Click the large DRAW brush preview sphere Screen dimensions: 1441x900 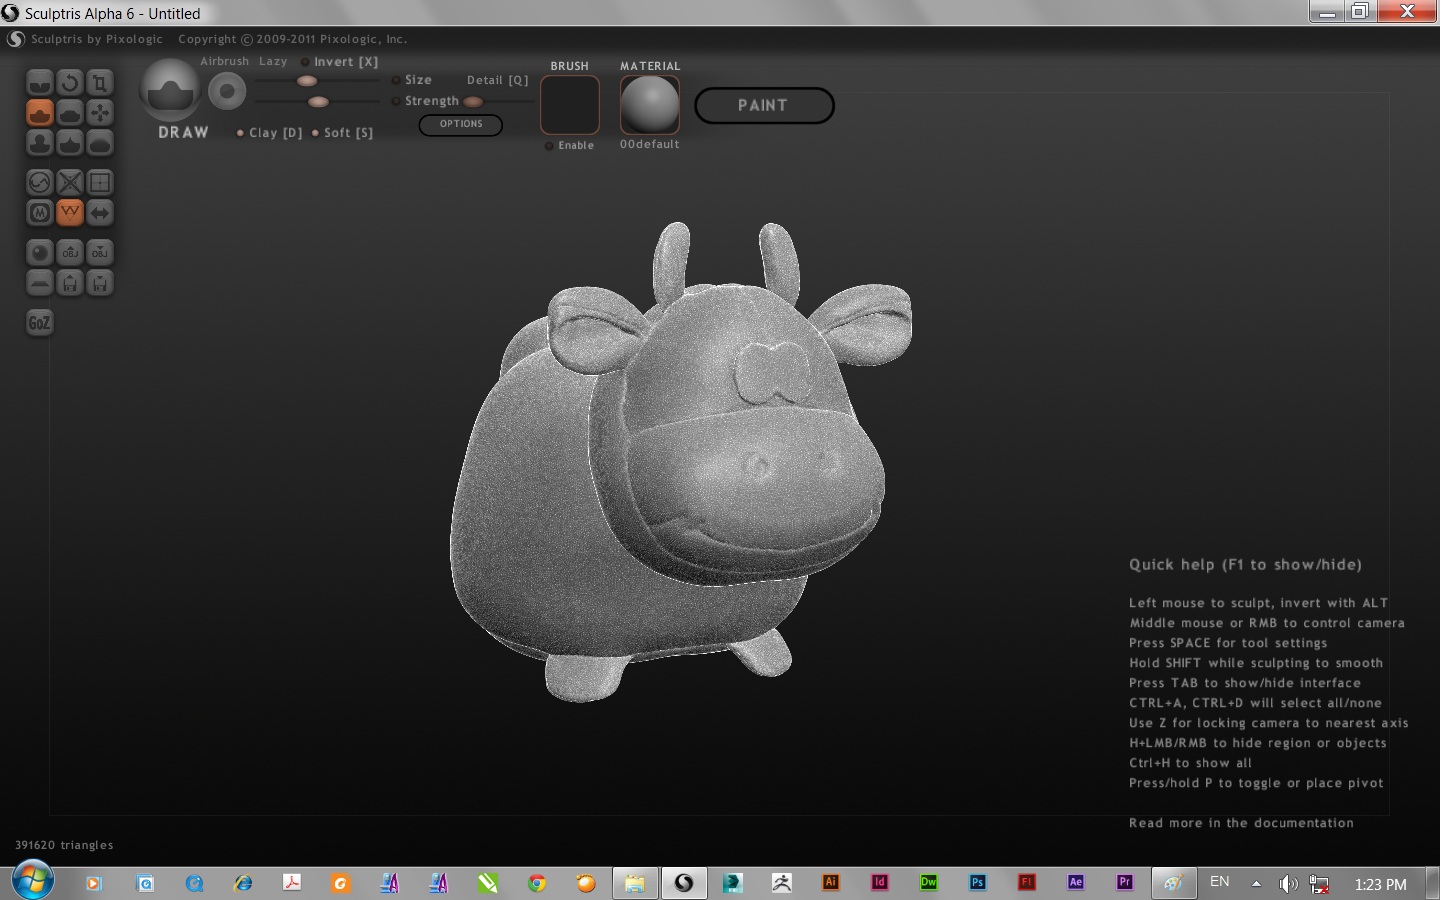click(170, 91)
